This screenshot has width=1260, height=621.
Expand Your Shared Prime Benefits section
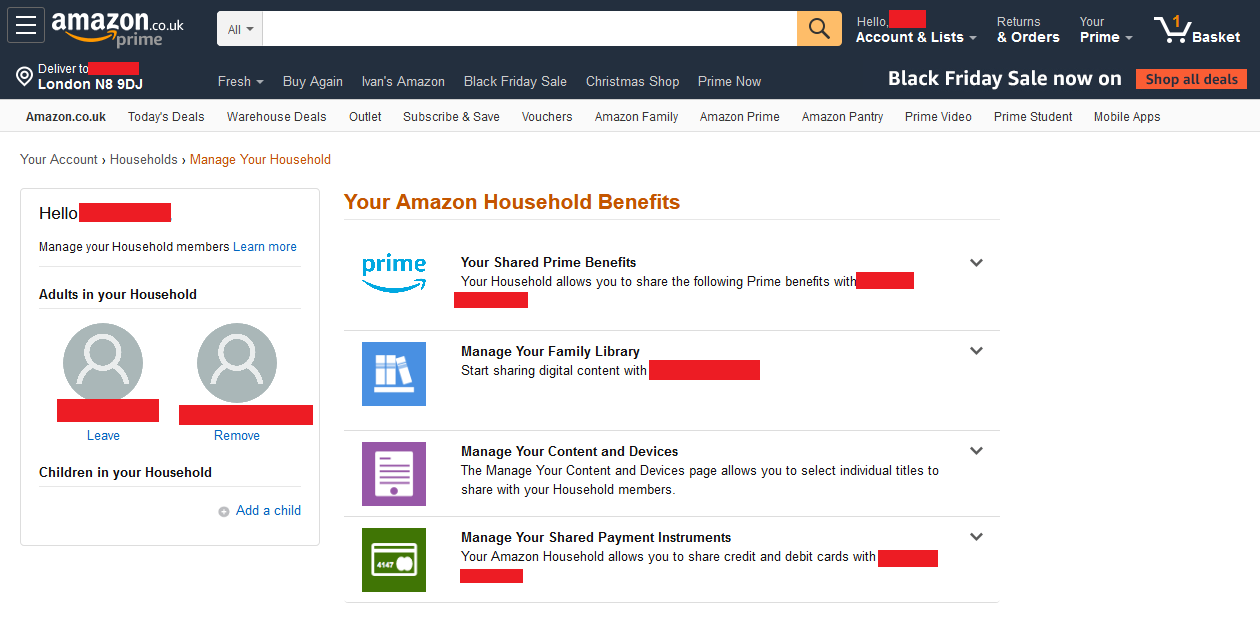coord(977,263)
